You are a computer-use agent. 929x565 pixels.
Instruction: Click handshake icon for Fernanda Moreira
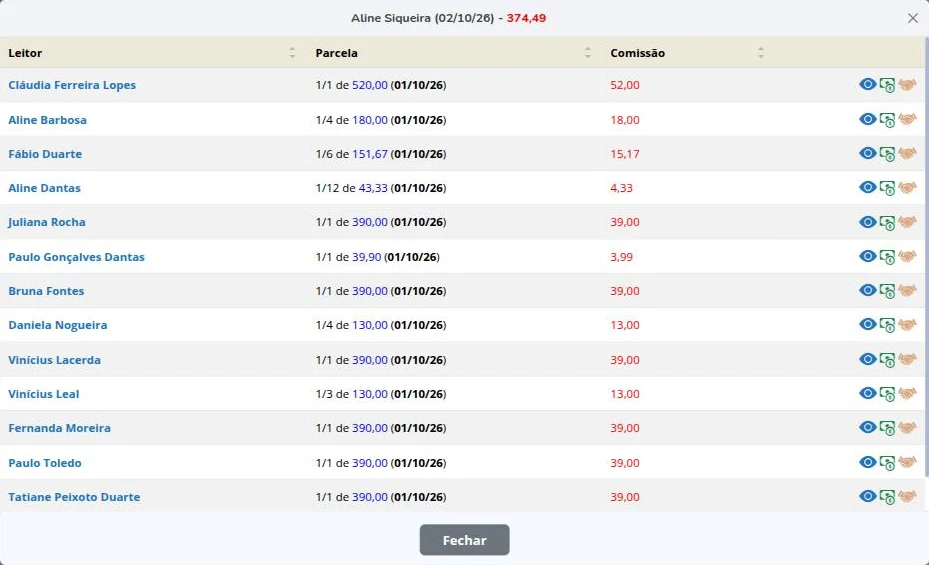point(907,428)
